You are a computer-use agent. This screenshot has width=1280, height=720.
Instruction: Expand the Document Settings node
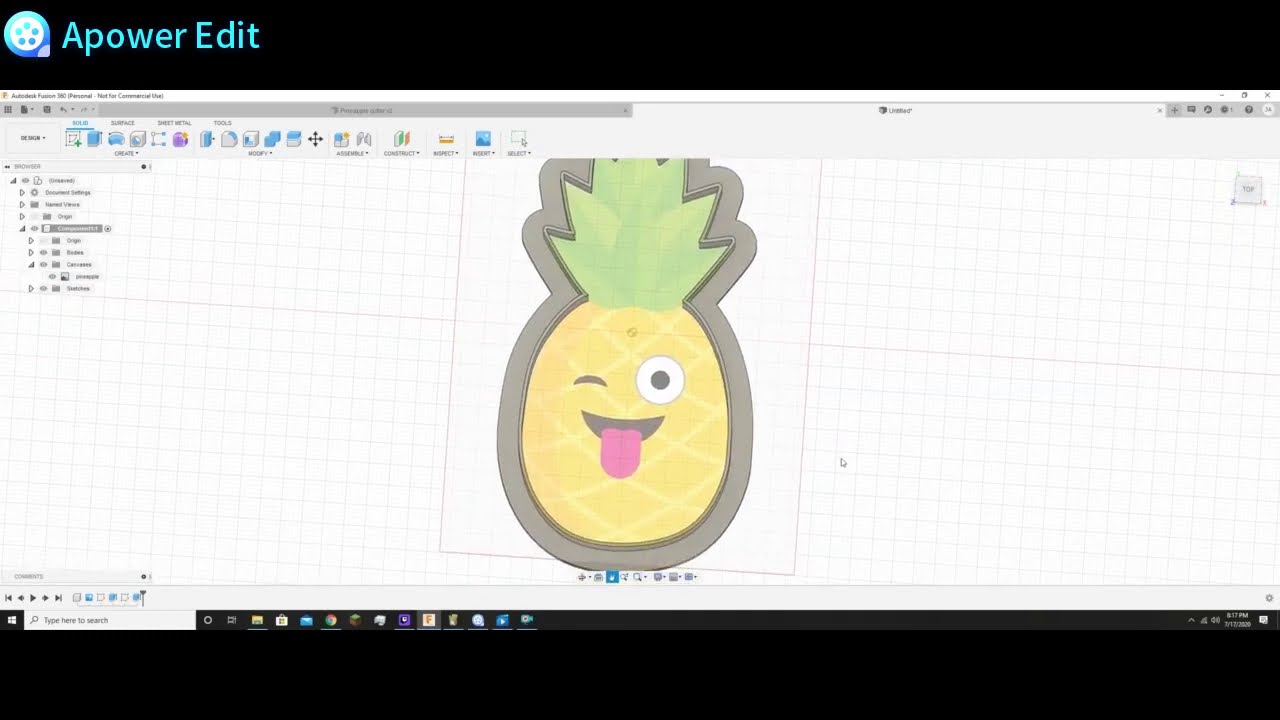click(22, 193)
